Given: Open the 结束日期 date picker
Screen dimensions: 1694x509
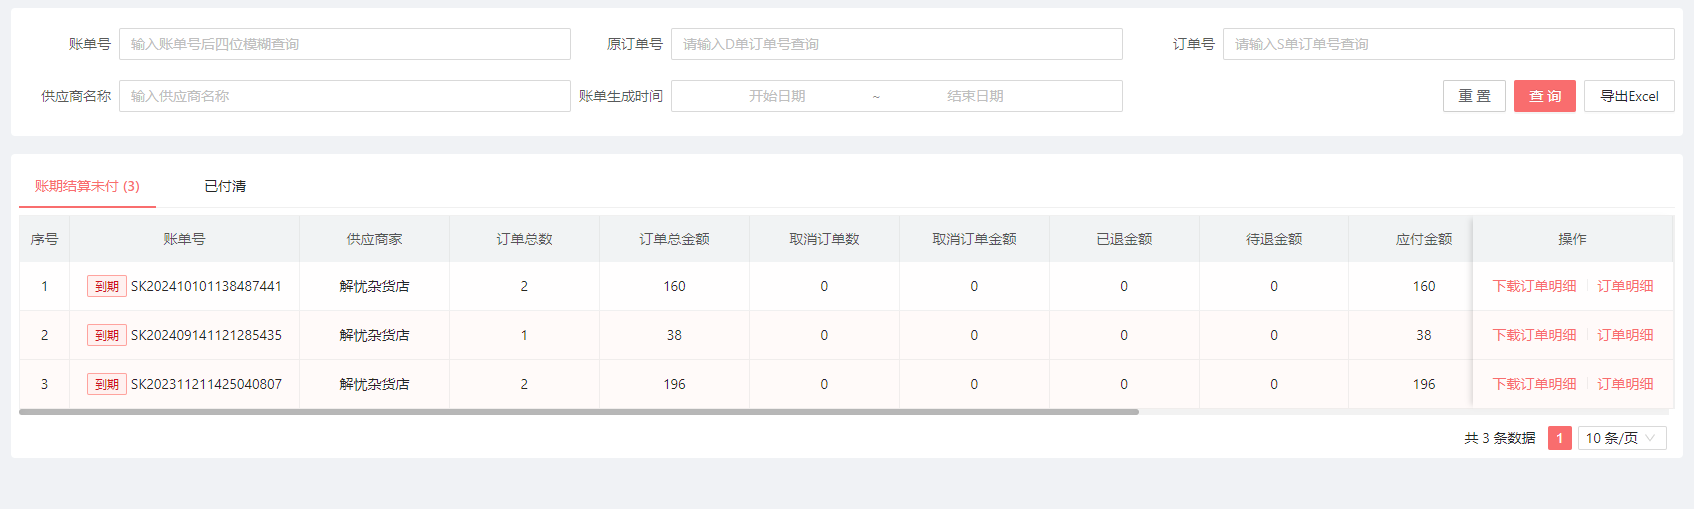Looking at the screenshot, I should tap(975, 96).
